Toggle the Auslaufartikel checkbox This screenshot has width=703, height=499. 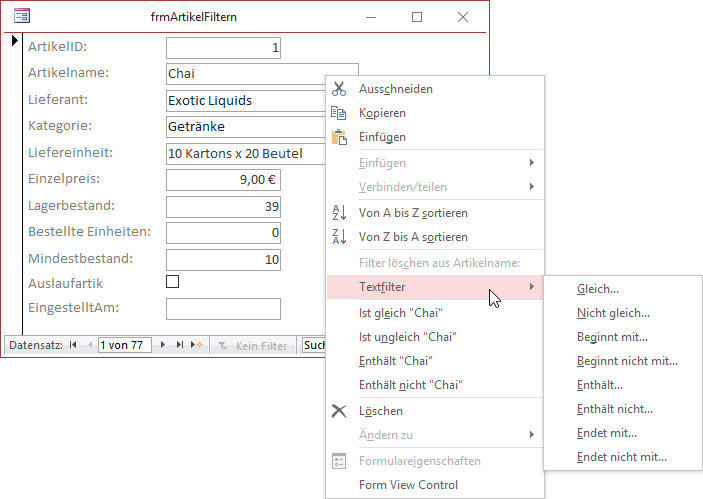[173, 282]
